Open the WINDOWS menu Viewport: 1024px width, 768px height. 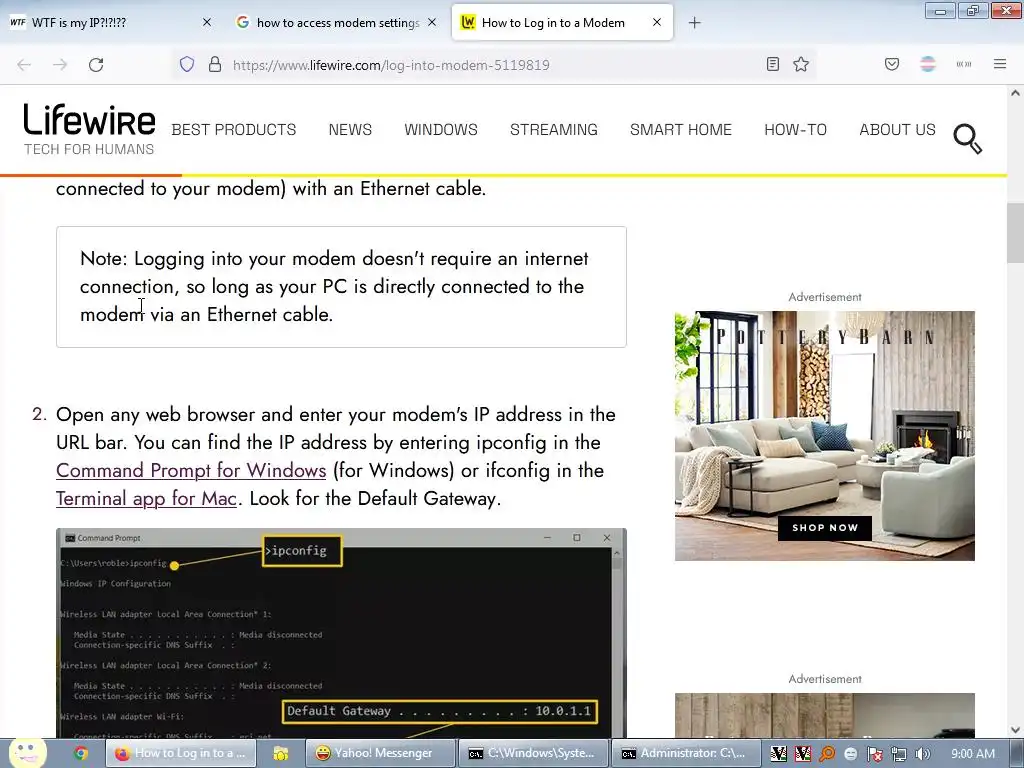[441, 130]
